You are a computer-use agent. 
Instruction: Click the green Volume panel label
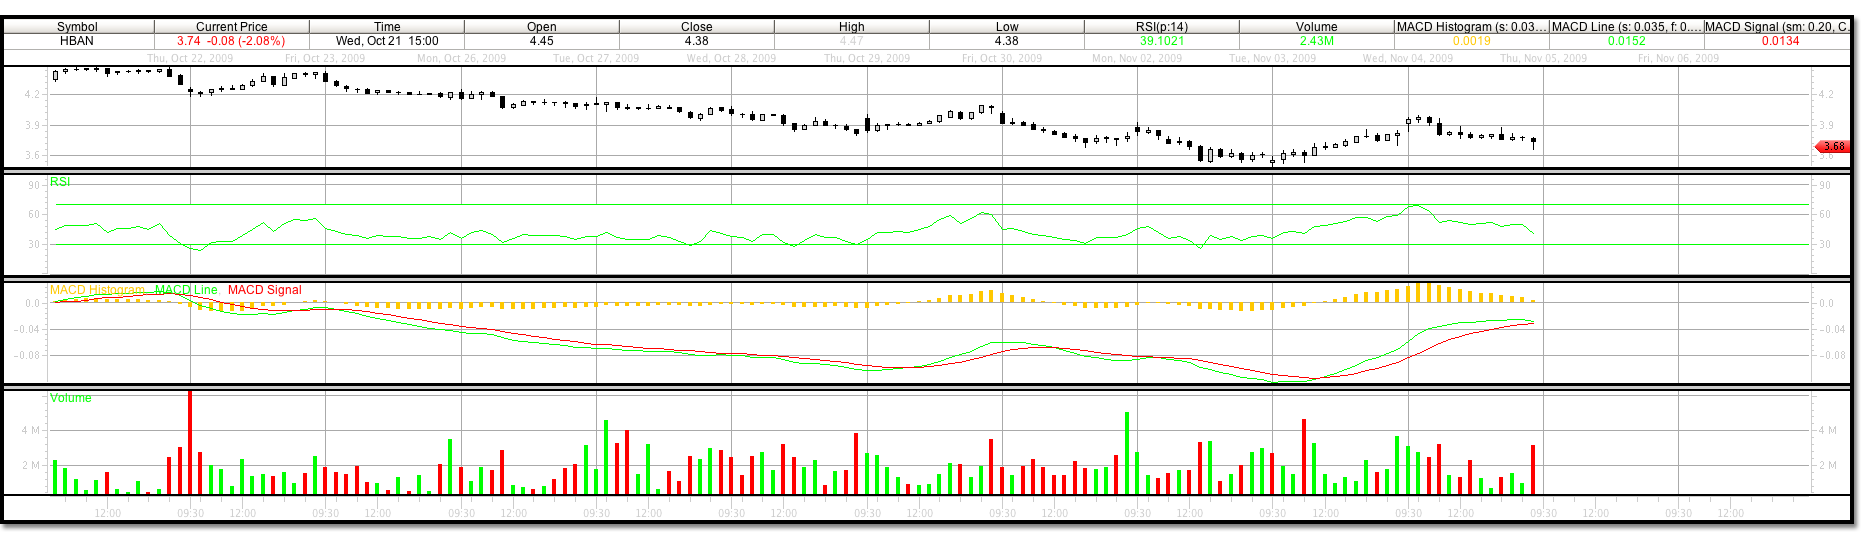pos(71,398)
